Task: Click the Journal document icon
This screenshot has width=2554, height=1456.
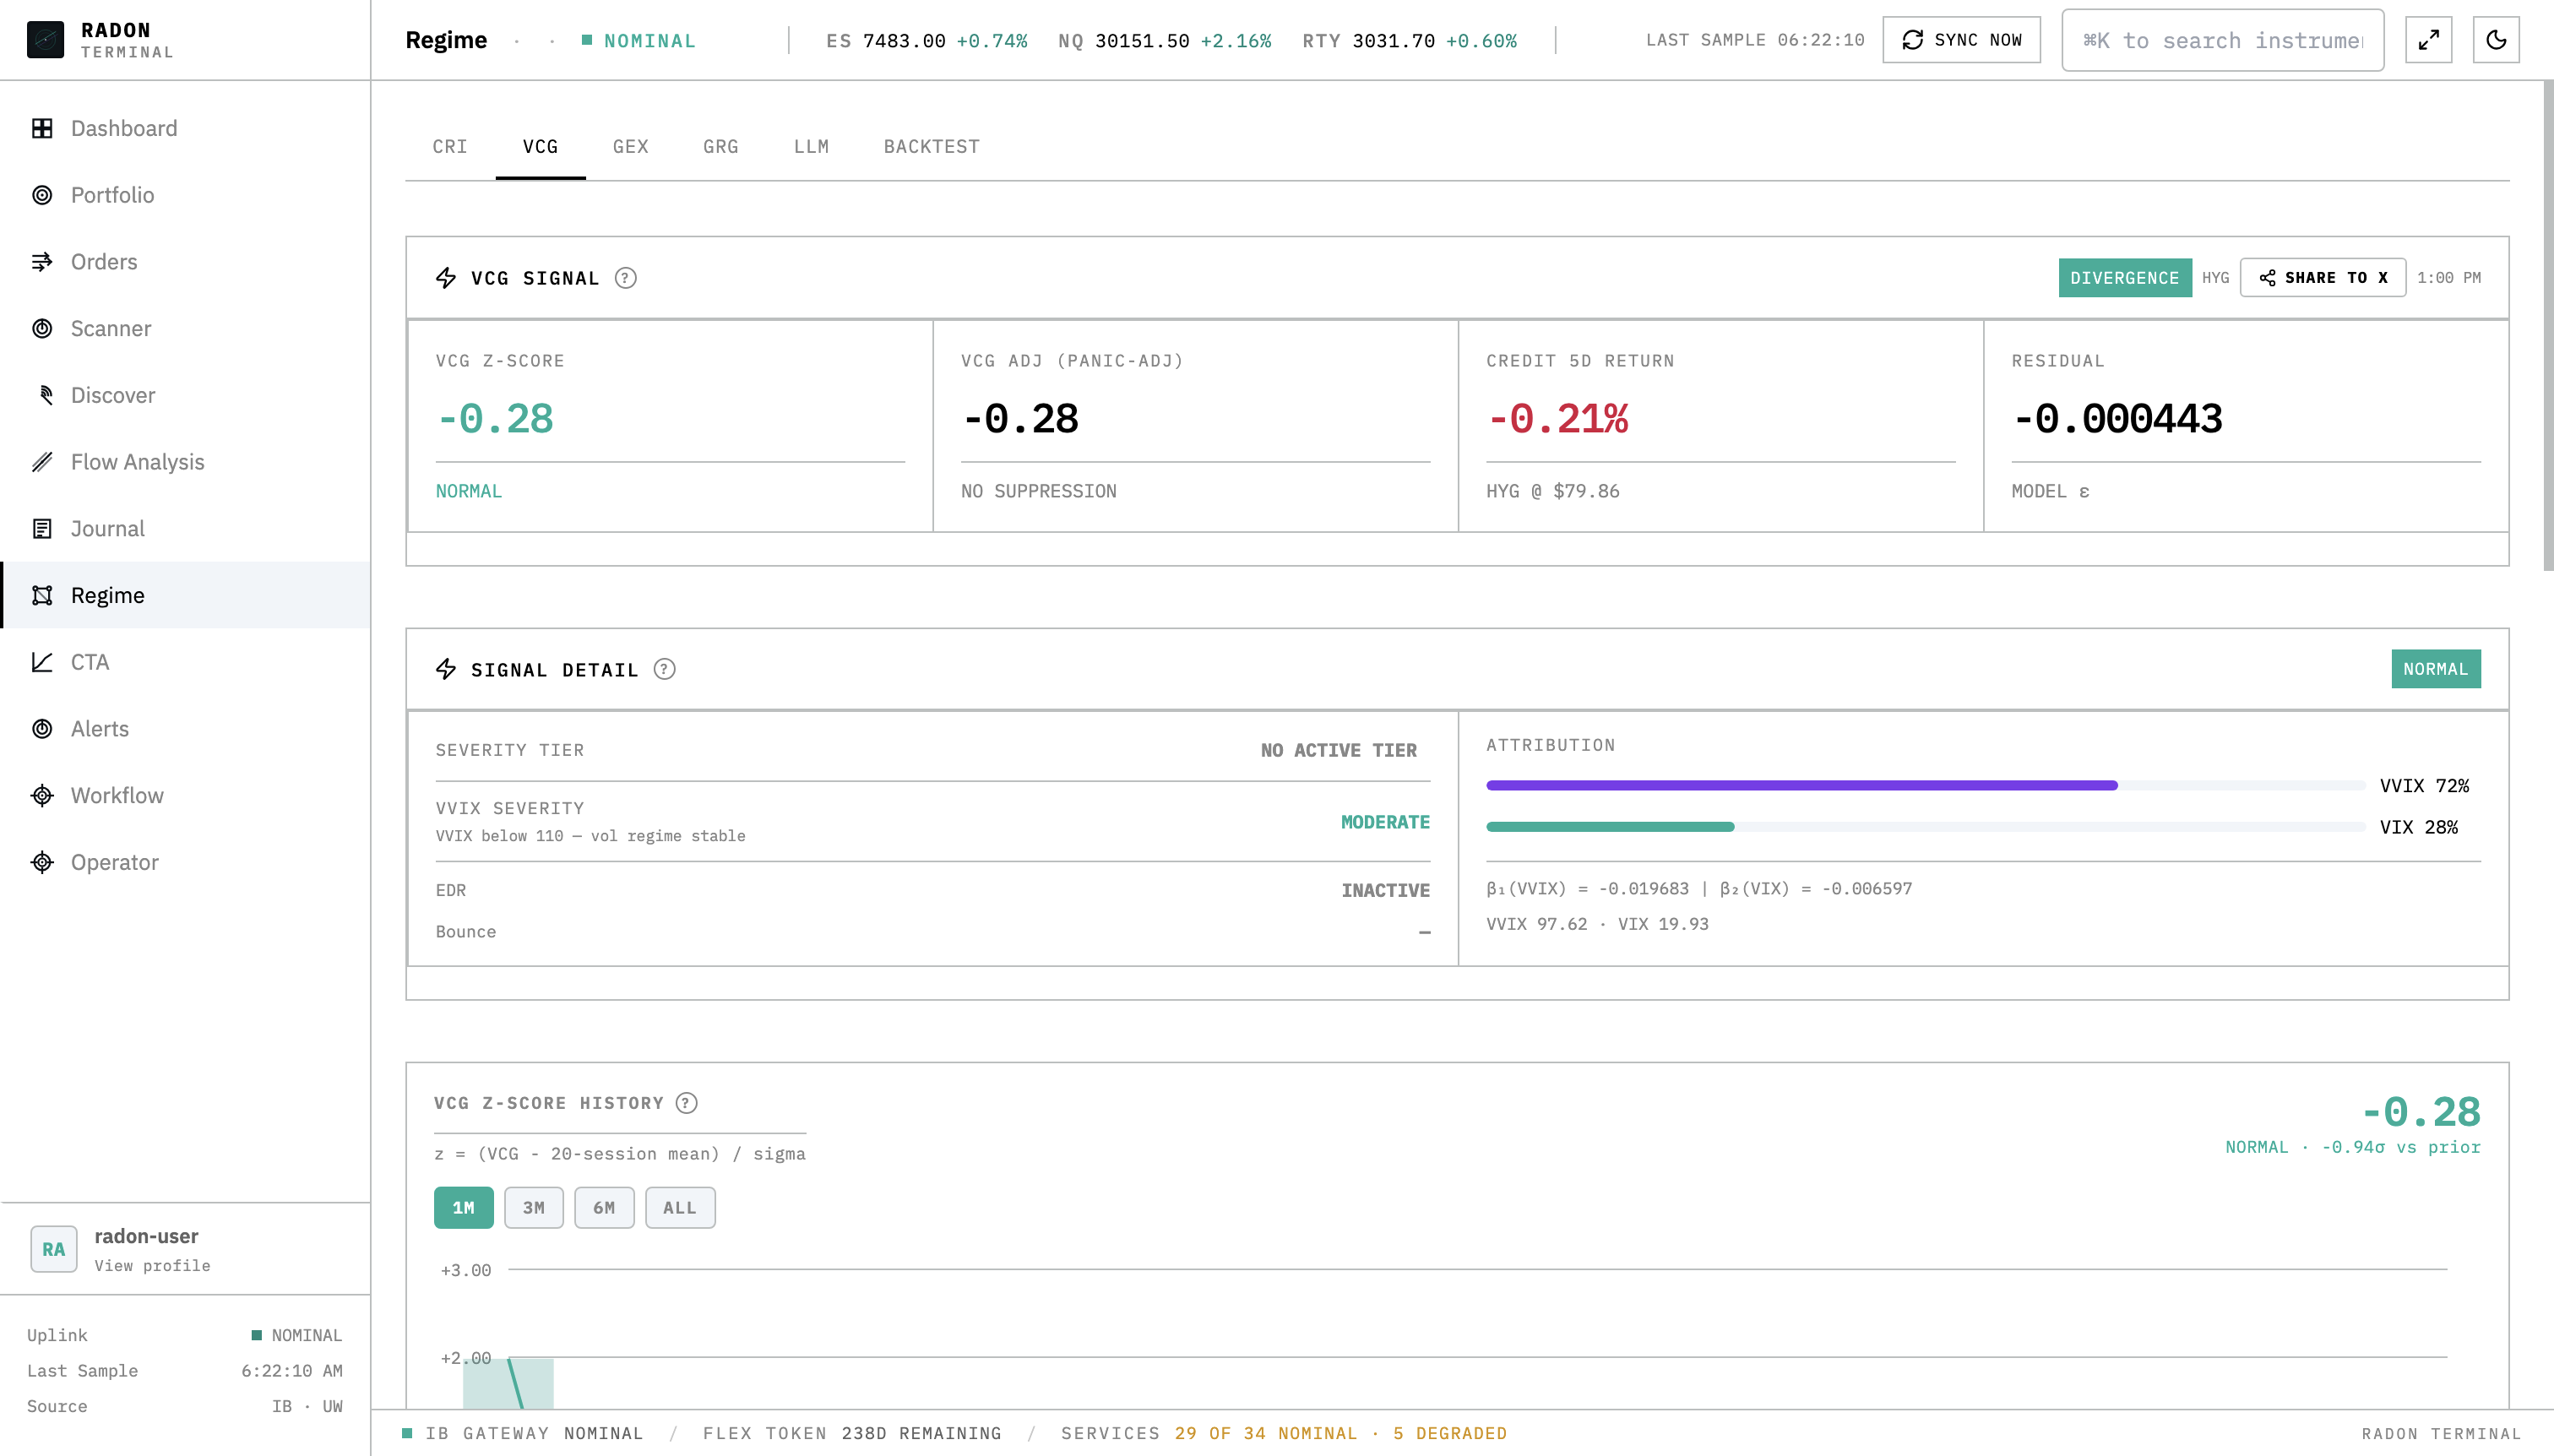Action: pos(42,529)
